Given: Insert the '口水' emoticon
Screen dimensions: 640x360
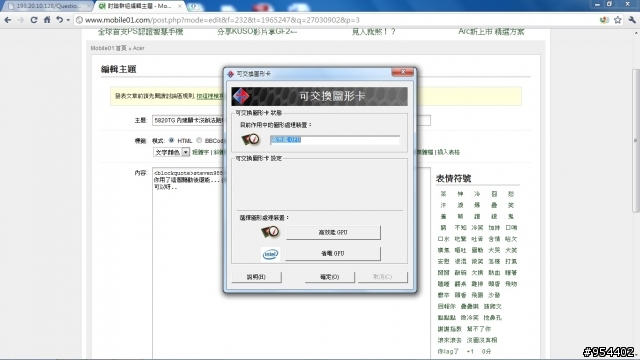Looking at the screenshot, I should point(444,239).
